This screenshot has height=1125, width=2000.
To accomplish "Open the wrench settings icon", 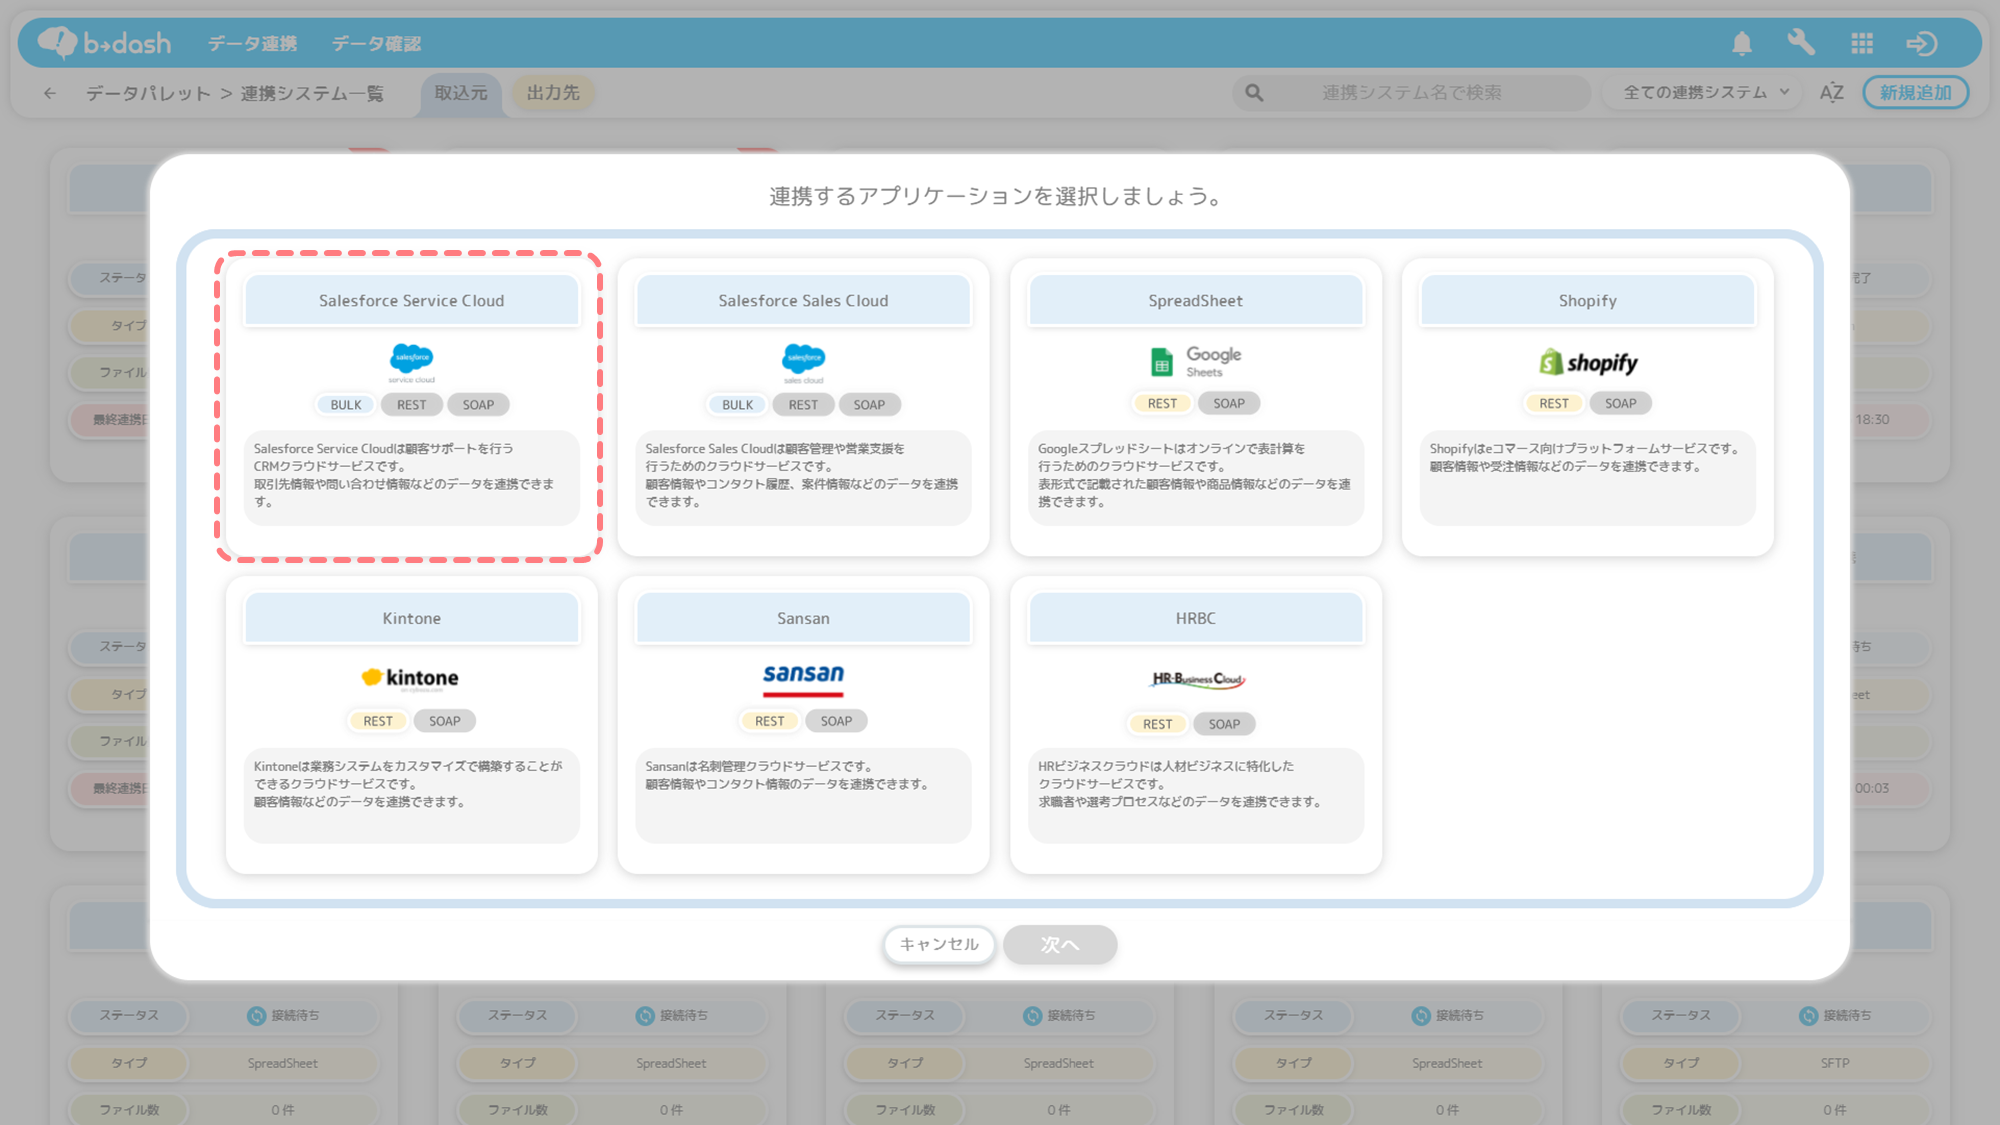I will [x=1801, y=43].
